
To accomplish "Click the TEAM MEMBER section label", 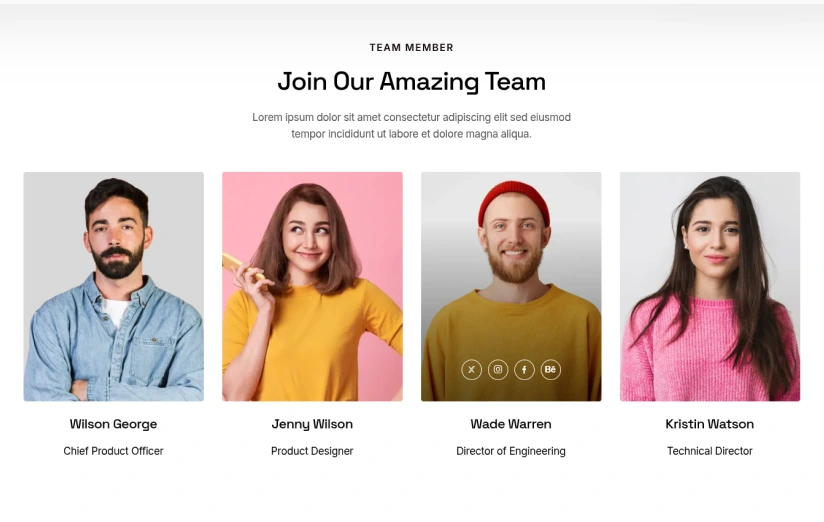I will 411,47.
